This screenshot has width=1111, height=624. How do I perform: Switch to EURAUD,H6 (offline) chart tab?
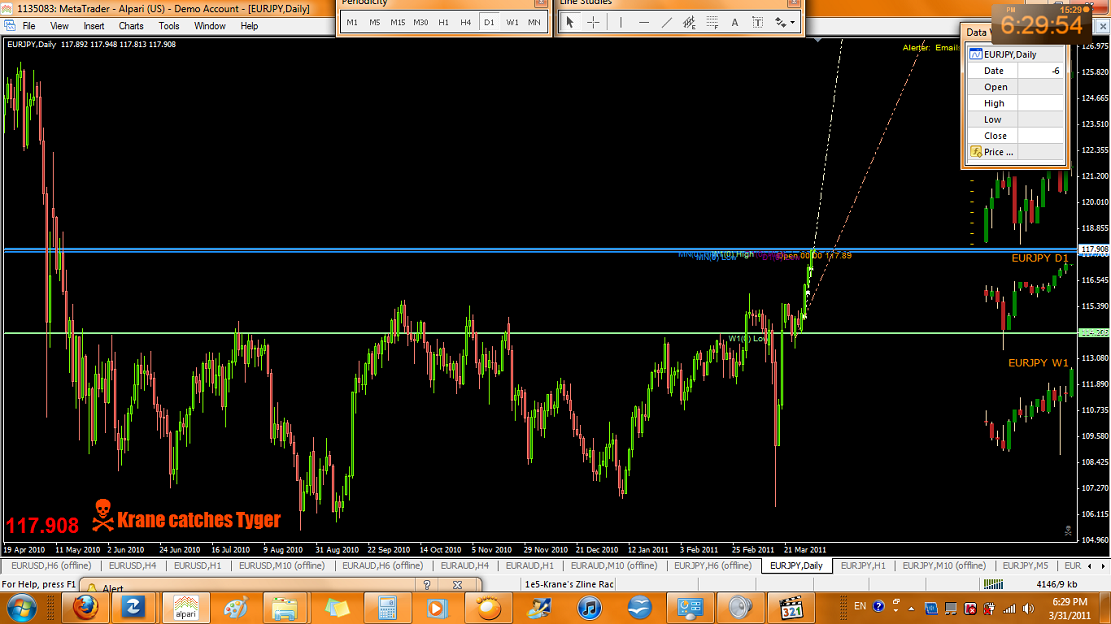pos(383,565)
